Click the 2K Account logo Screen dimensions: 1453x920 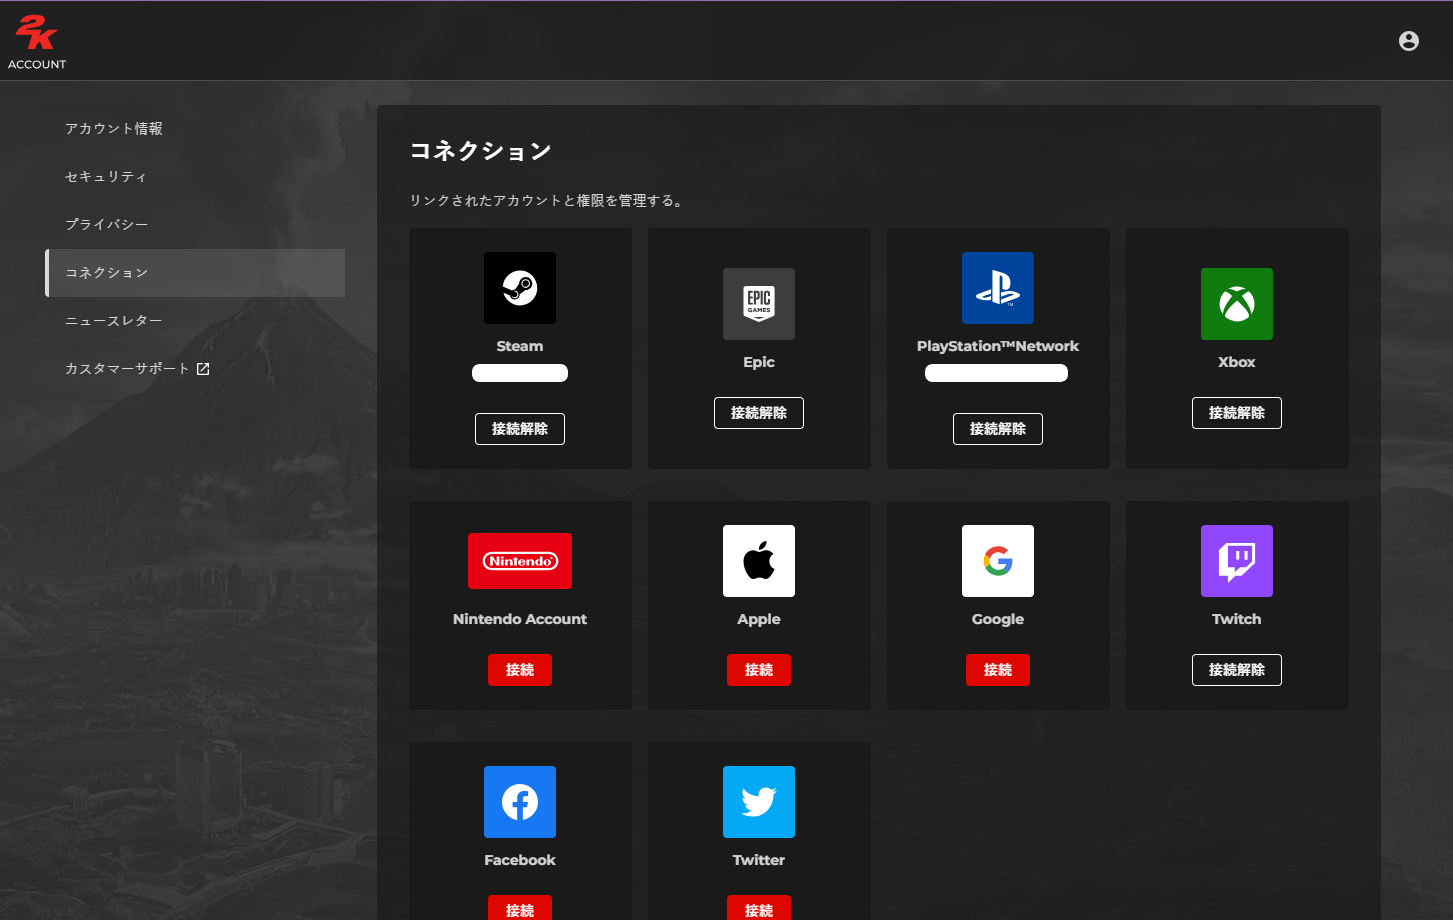(37, 43)
